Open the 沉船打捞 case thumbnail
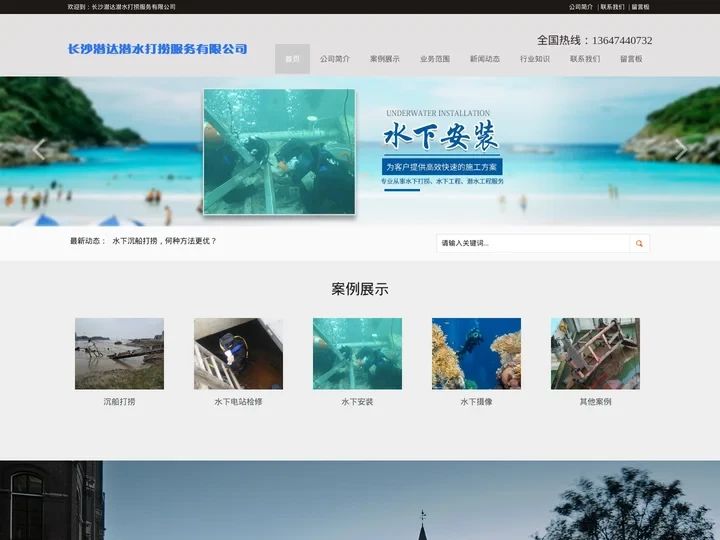The image size is (720, 540). pos(119,354)
